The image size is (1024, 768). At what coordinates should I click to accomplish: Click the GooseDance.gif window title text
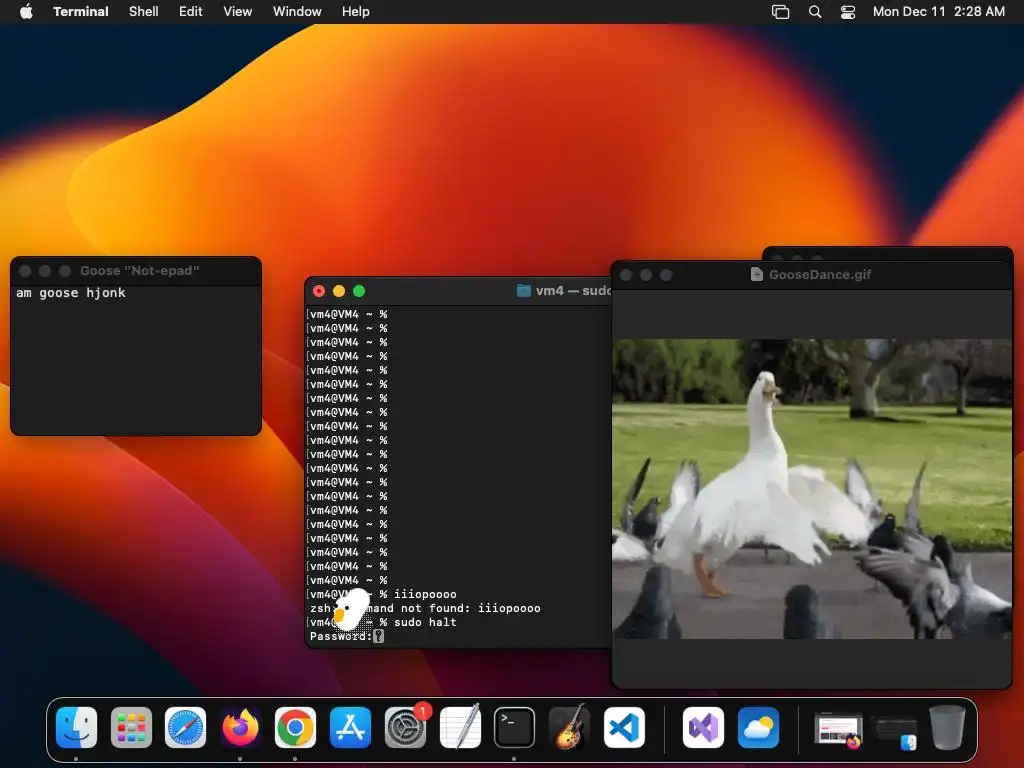(x=820, y=274)
